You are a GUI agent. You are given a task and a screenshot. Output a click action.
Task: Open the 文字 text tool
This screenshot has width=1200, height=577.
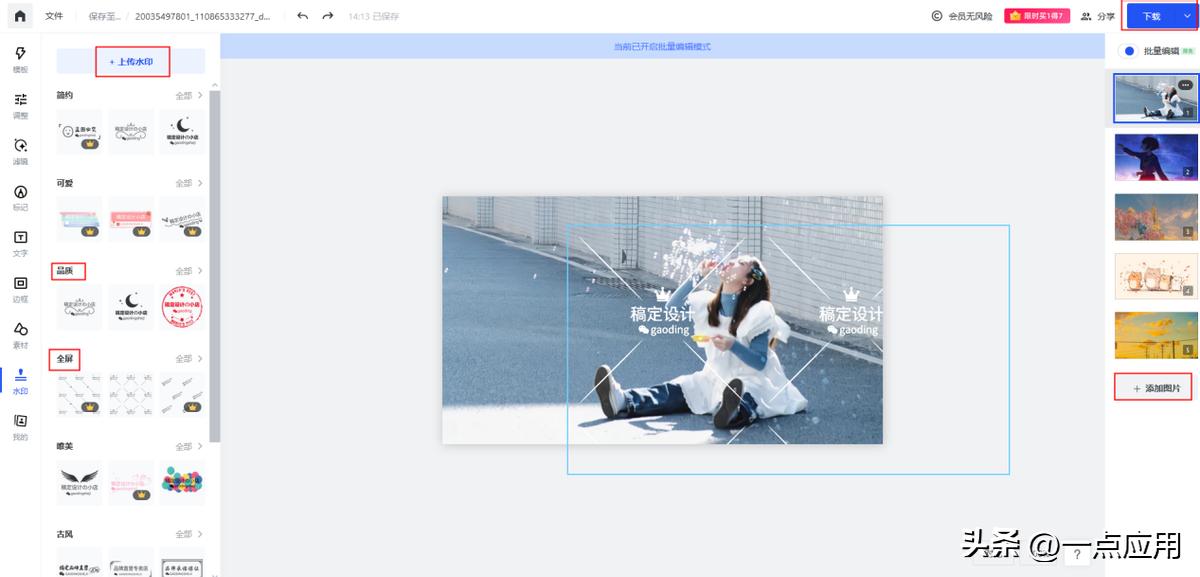pos(20,243)
